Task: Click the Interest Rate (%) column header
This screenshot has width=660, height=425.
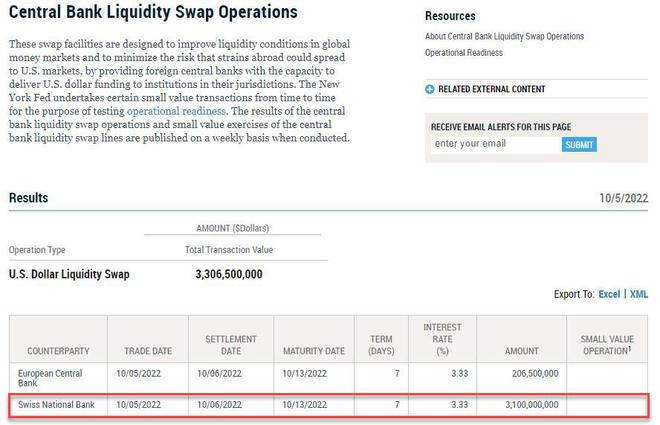Action: [x=442, y=340]
